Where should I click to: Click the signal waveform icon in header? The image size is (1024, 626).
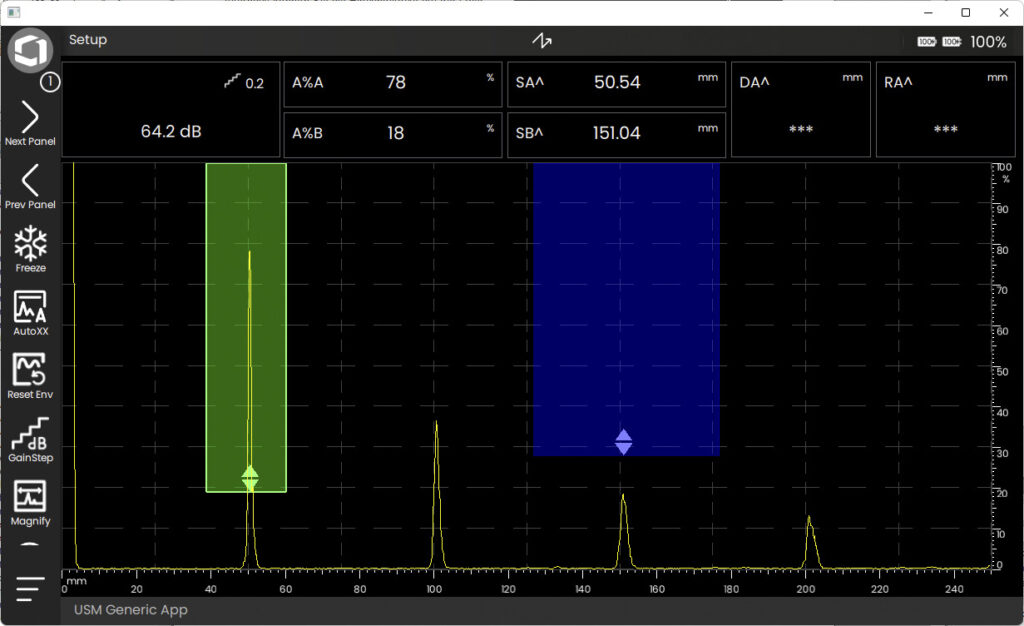coord(541,40)
